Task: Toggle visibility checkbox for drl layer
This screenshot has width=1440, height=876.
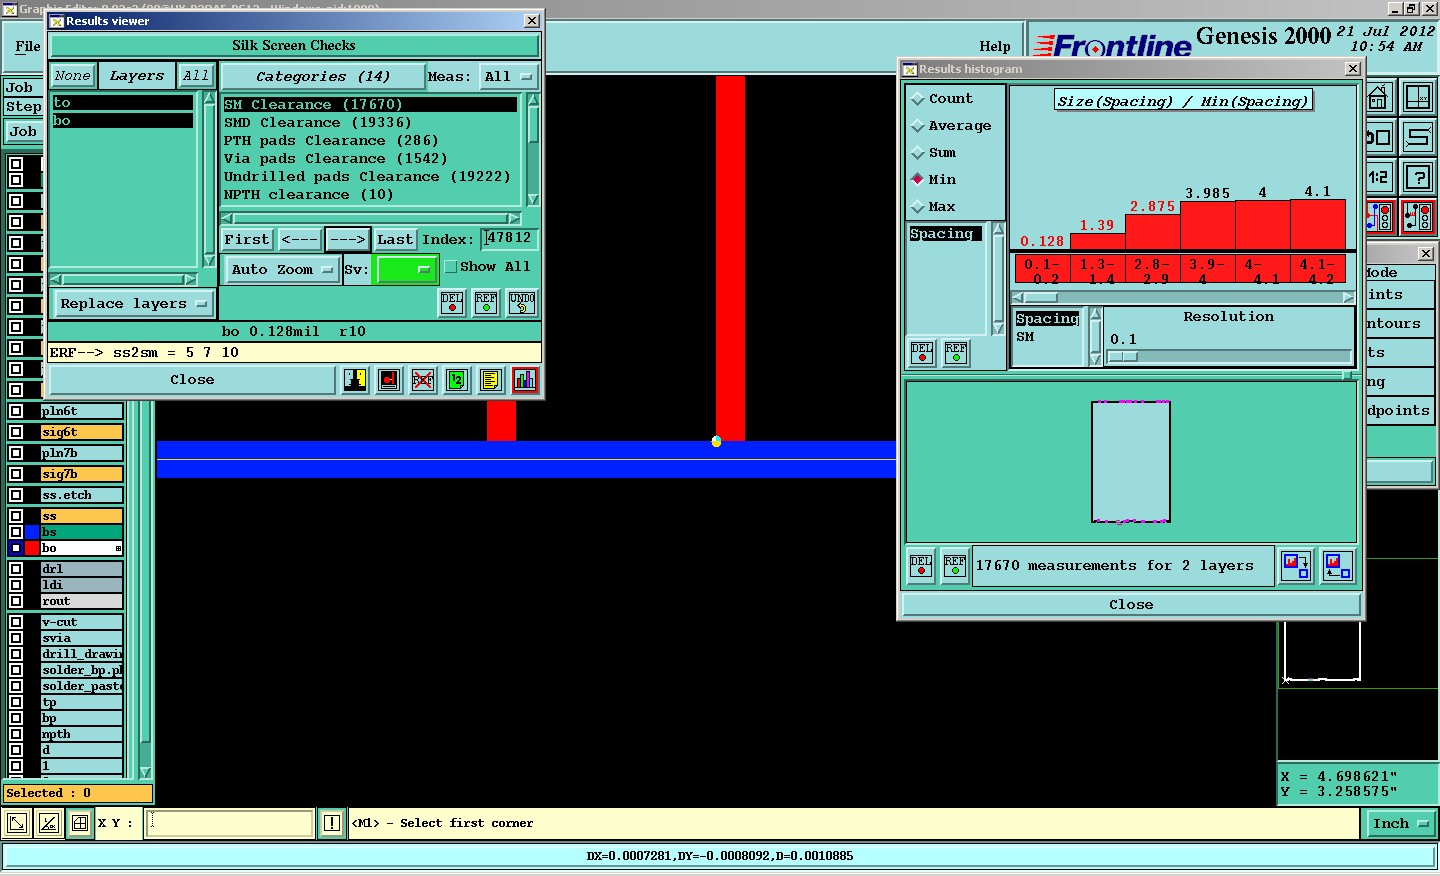Action: (x=16, y=569)
